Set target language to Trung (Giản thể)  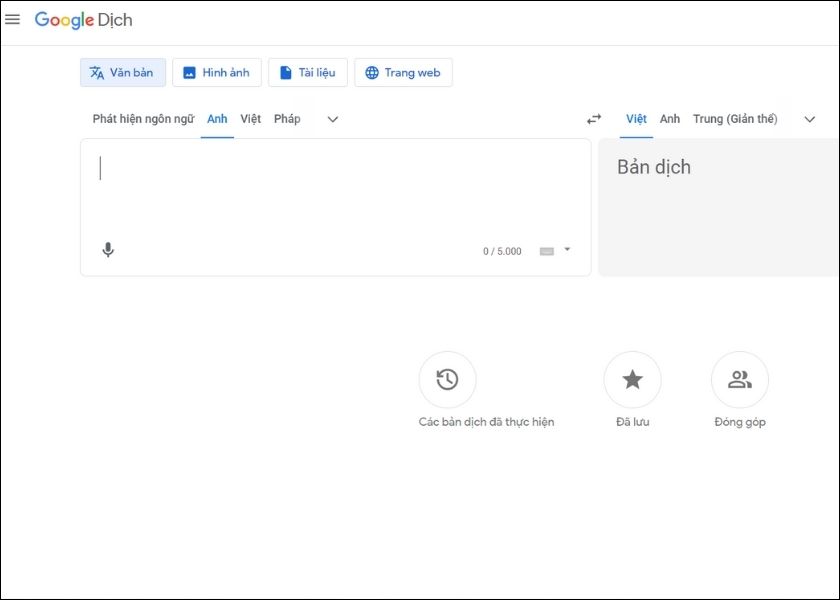(x=737, y=118)
